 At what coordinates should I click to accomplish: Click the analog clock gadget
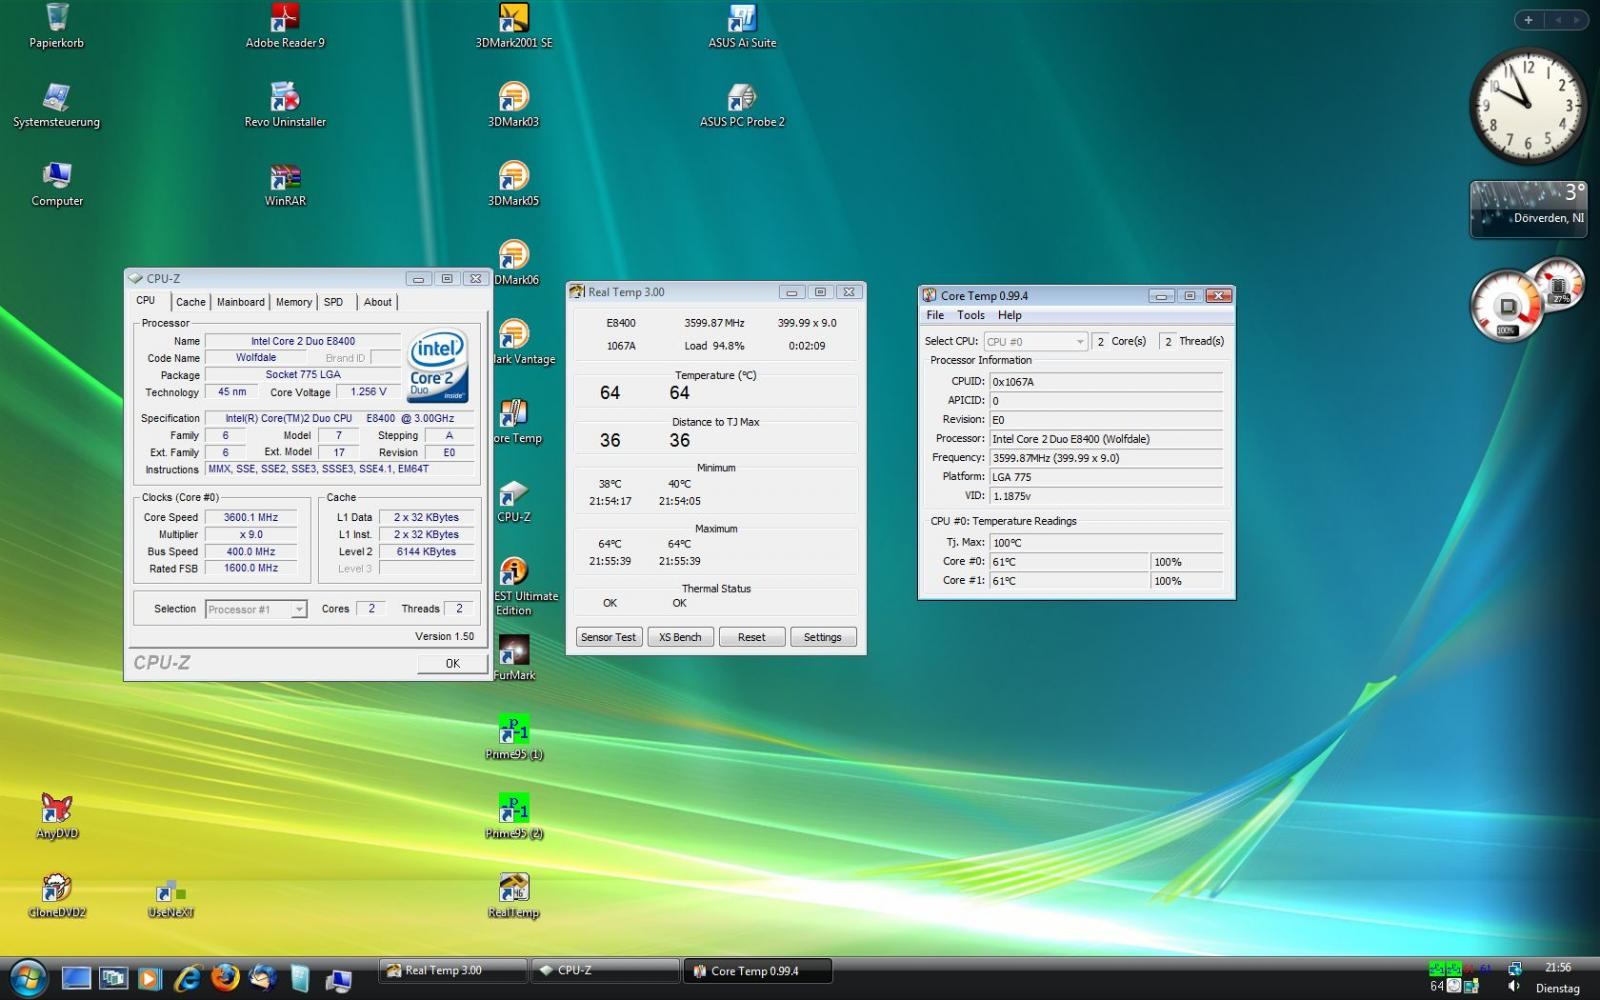pos(1527,106)
